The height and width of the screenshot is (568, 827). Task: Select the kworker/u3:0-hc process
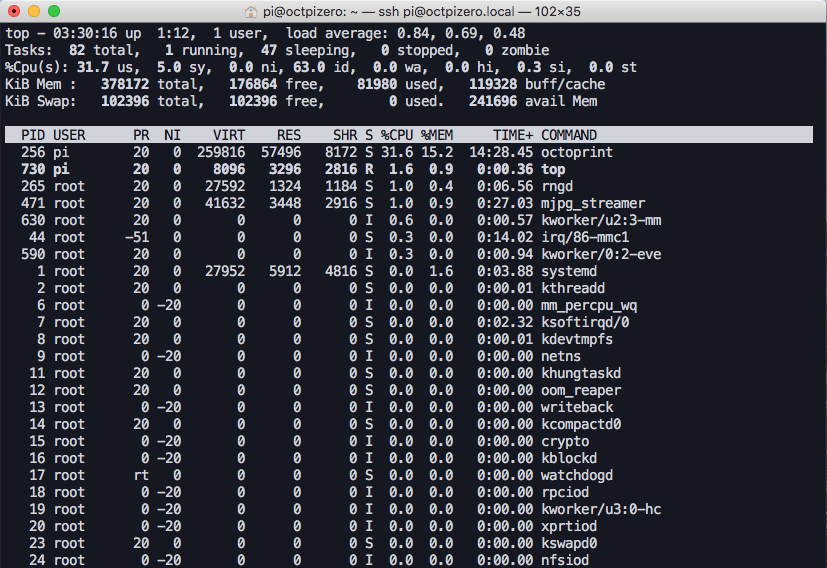pos(601,508)
